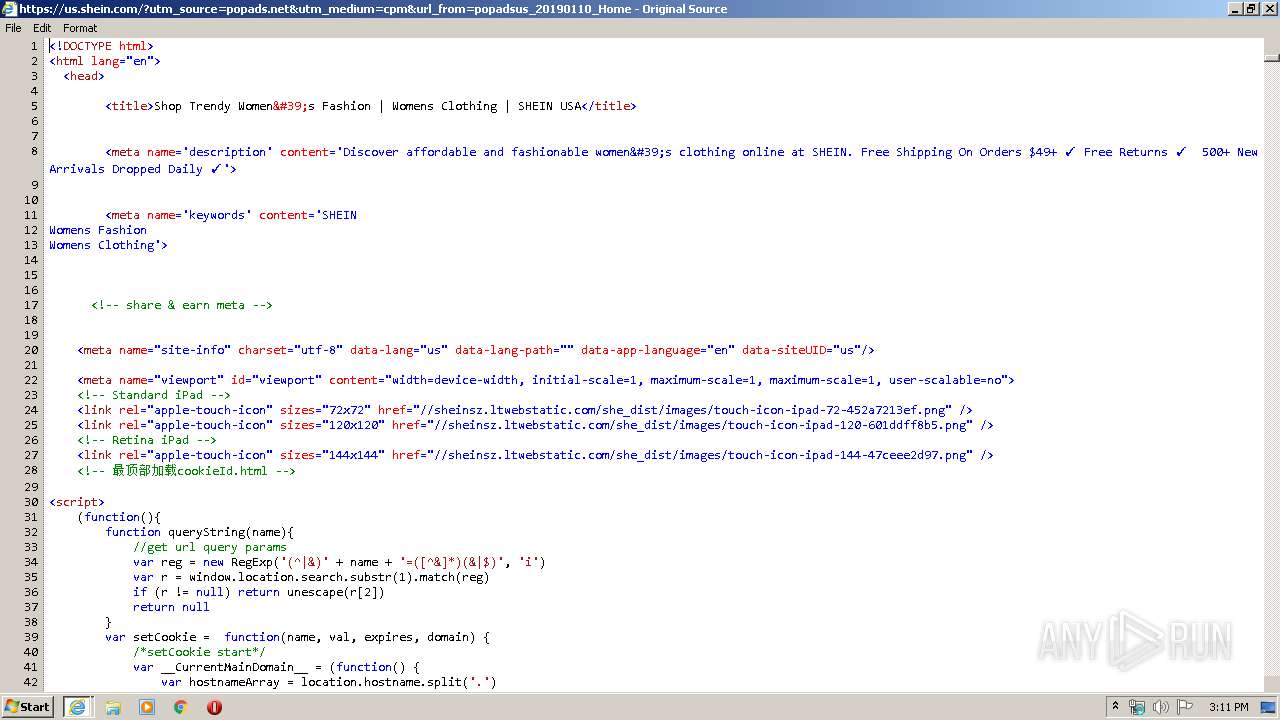Open the Edit menu

[x=42, y=28]
